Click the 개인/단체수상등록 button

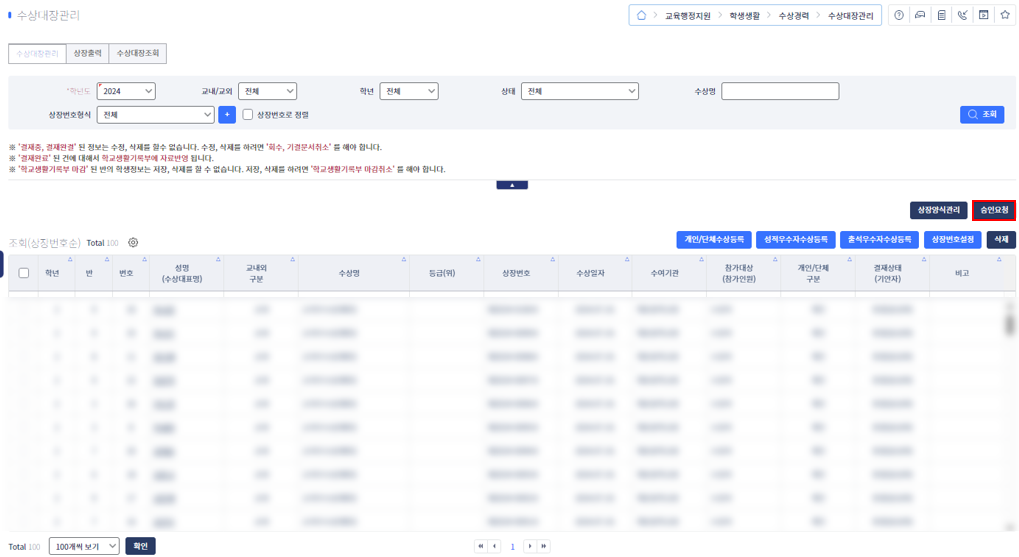tap(714, 239)
